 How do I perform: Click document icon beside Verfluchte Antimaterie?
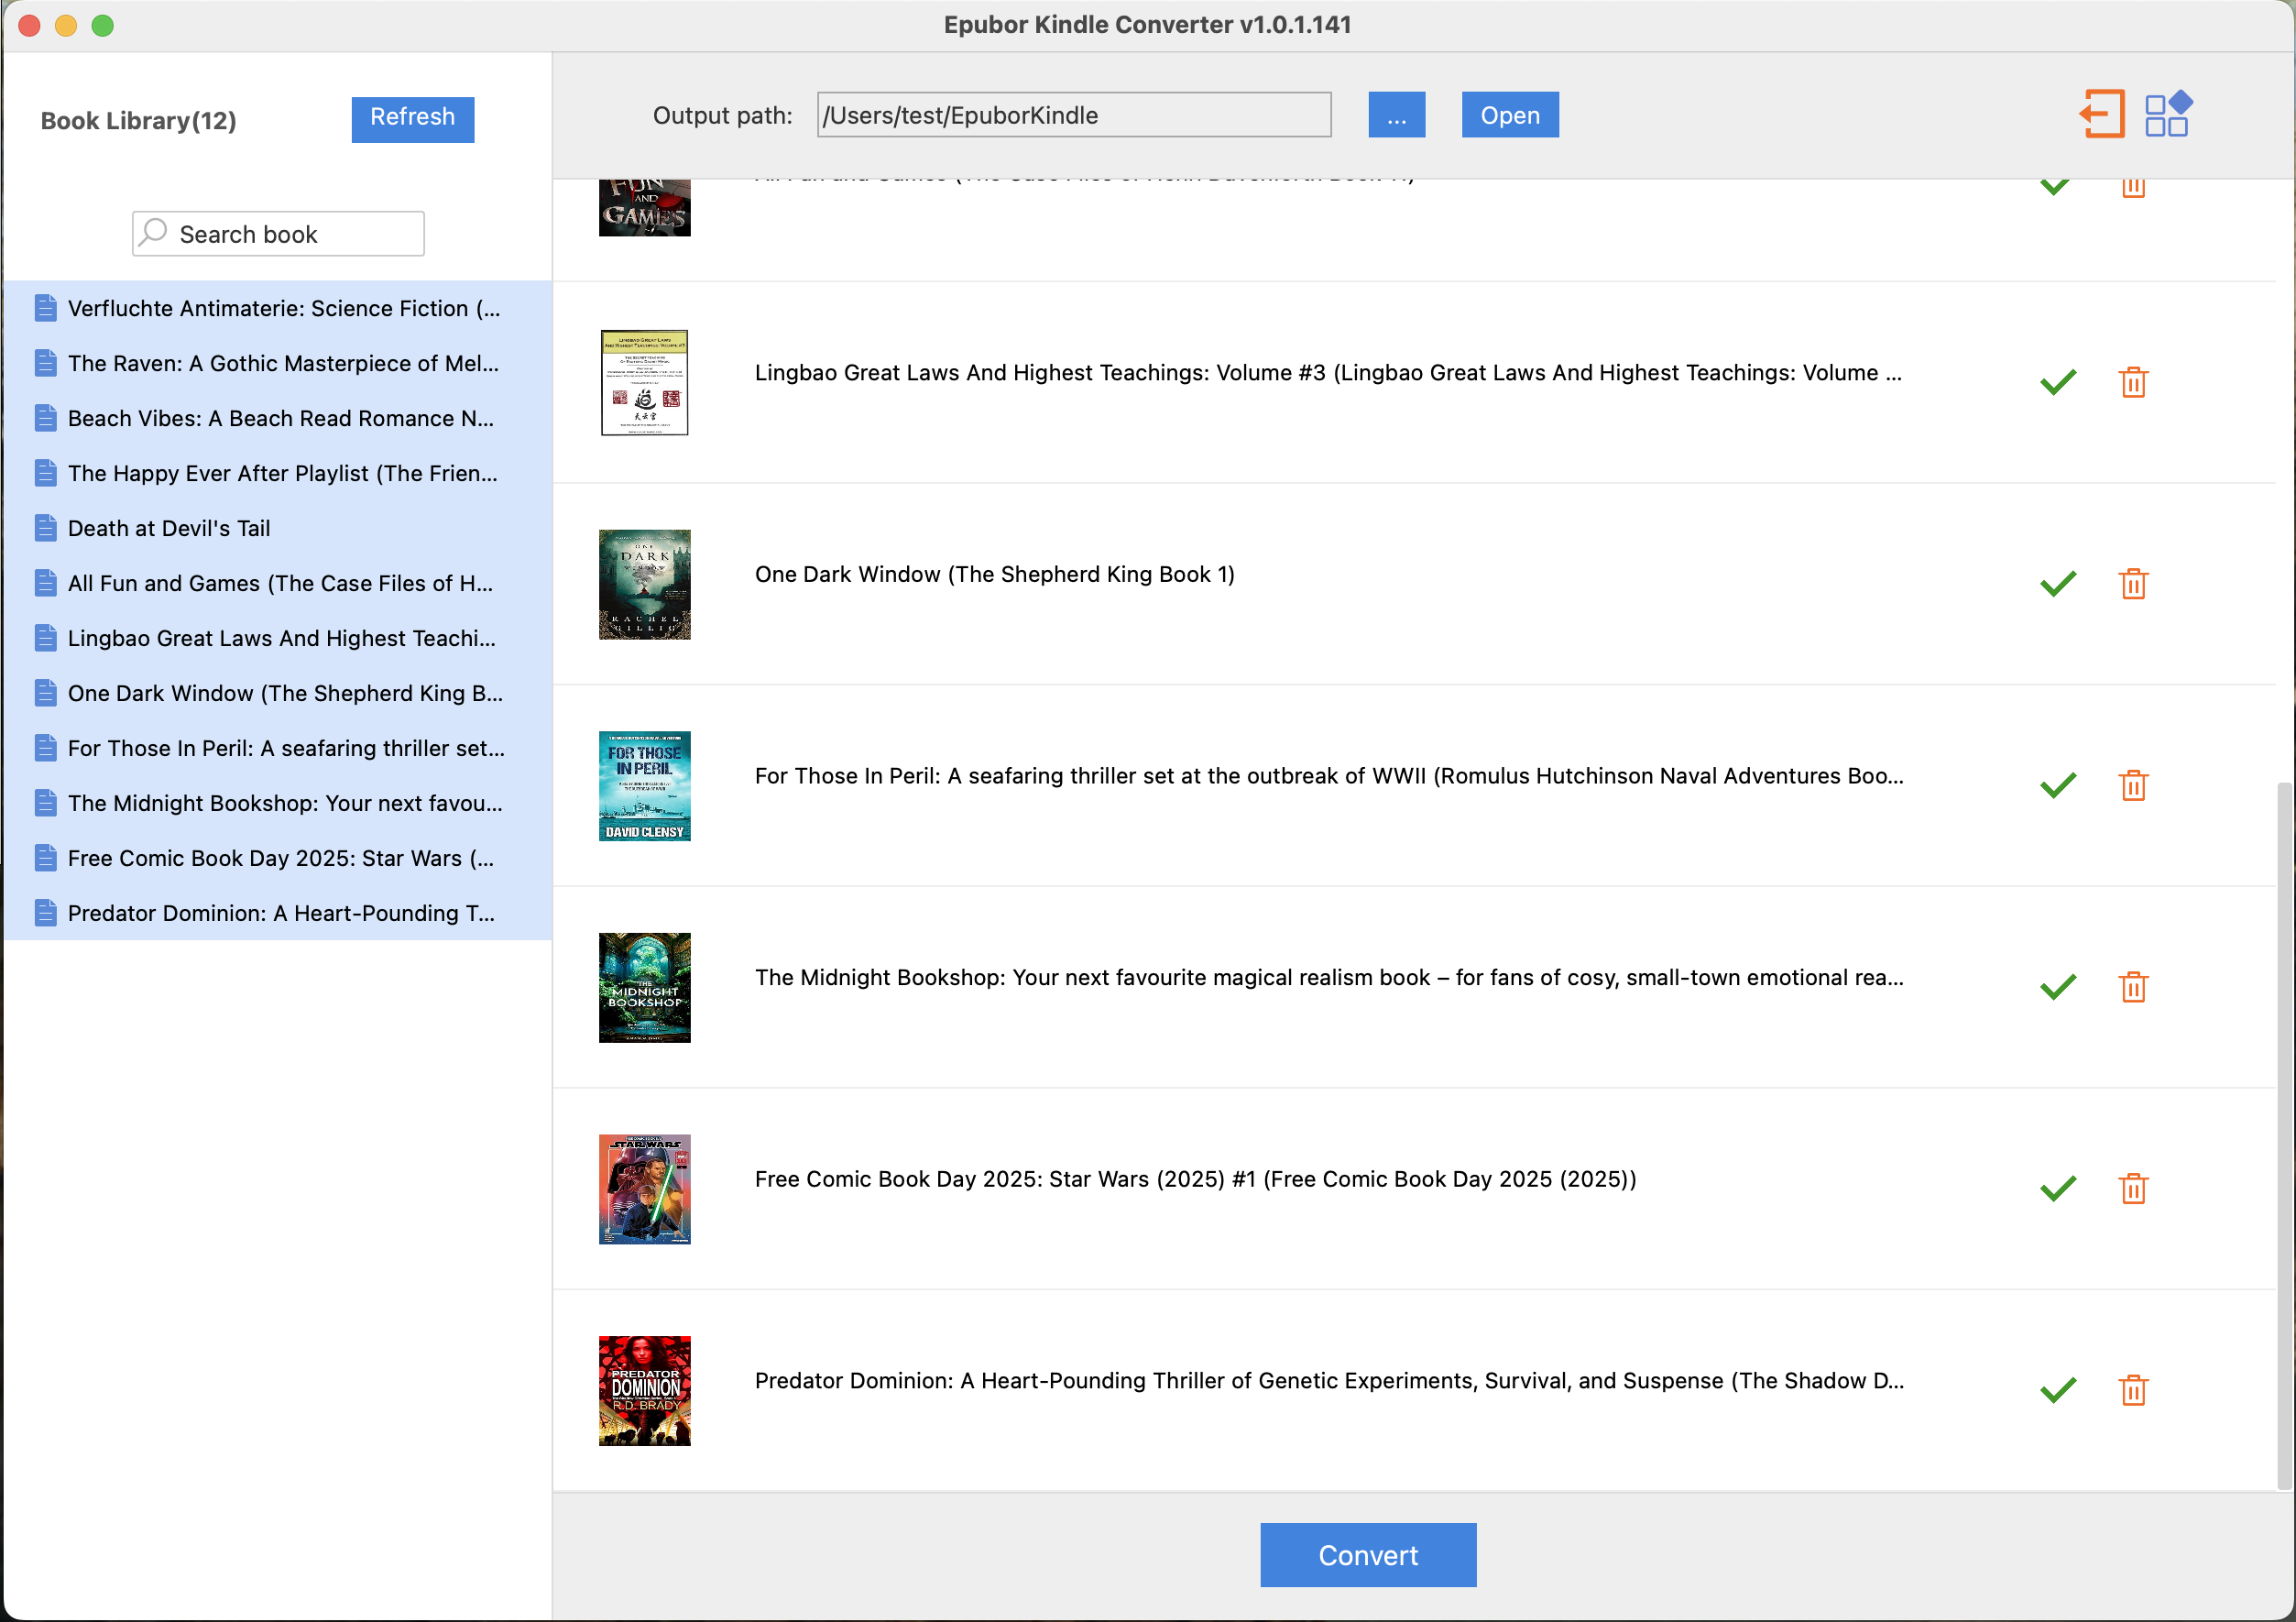coord(45,308)
